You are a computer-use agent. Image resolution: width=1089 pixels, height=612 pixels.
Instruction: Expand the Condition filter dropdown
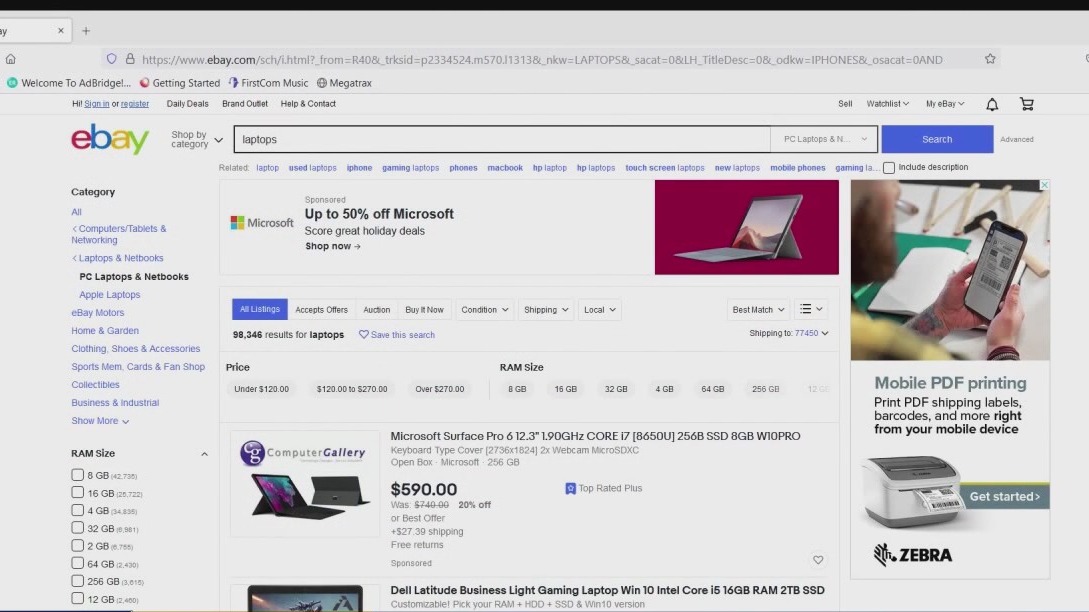(485, 310)
